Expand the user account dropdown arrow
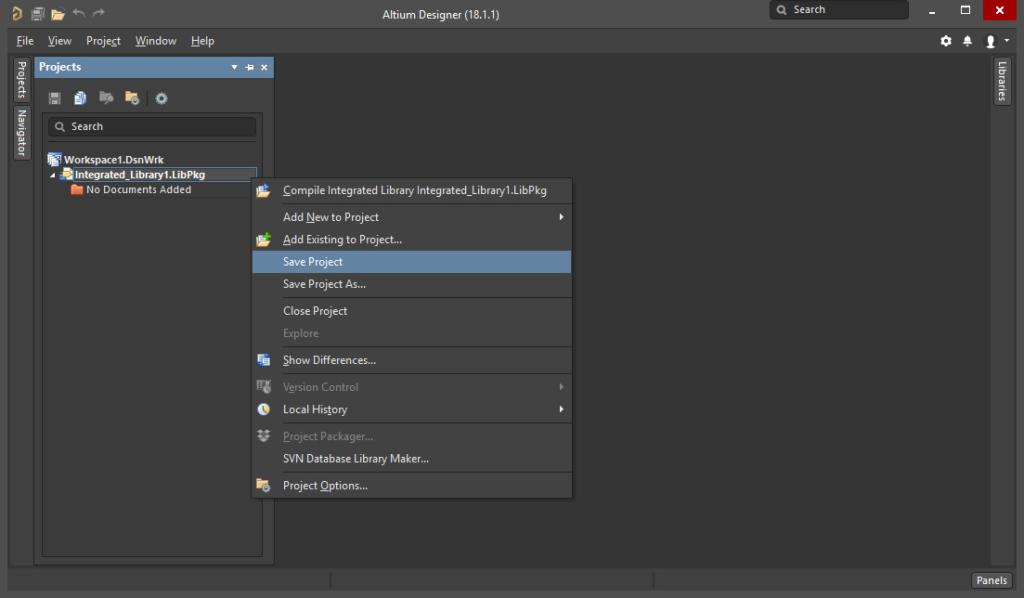1024x598 pixels. pyautogui.click(x=1007, y=40)
